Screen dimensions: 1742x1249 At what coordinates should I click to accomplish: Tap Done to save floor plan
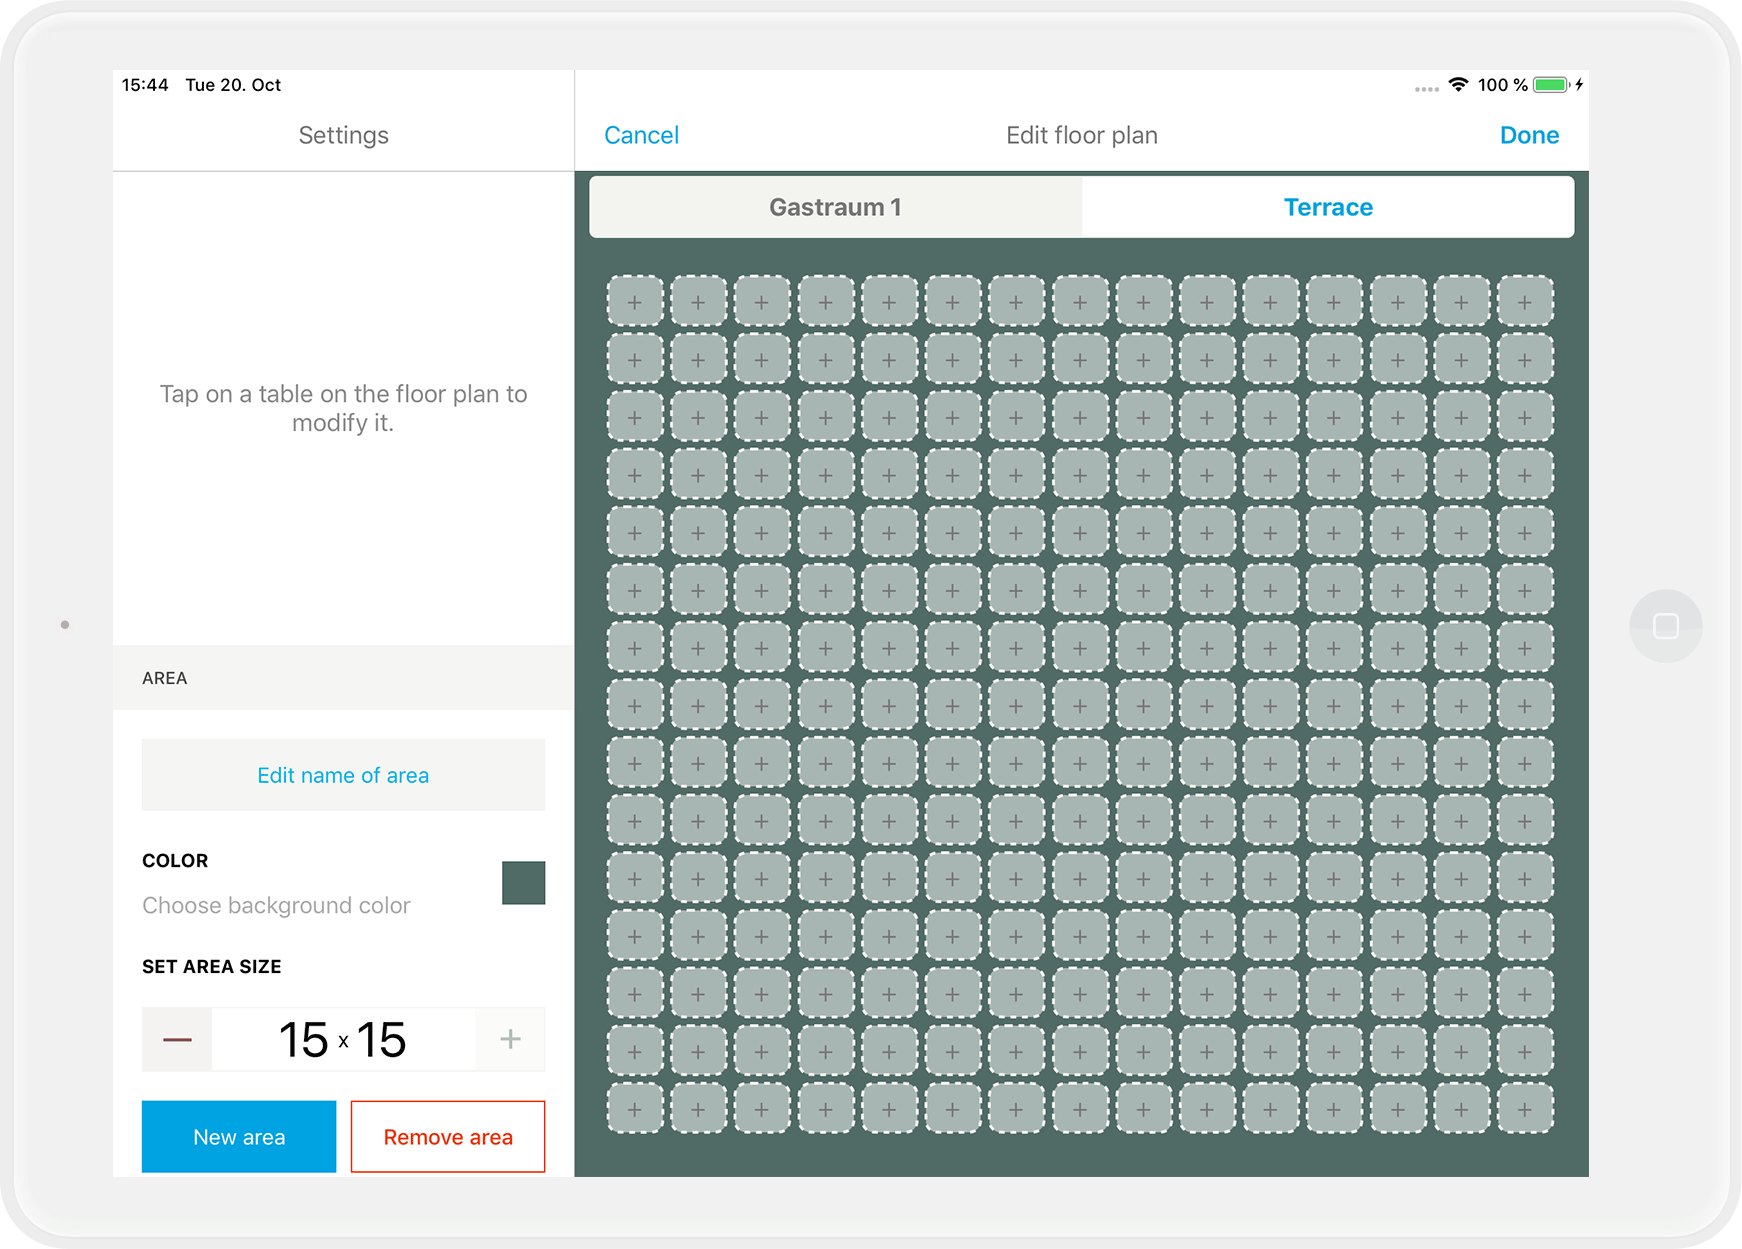point(1529,135)
